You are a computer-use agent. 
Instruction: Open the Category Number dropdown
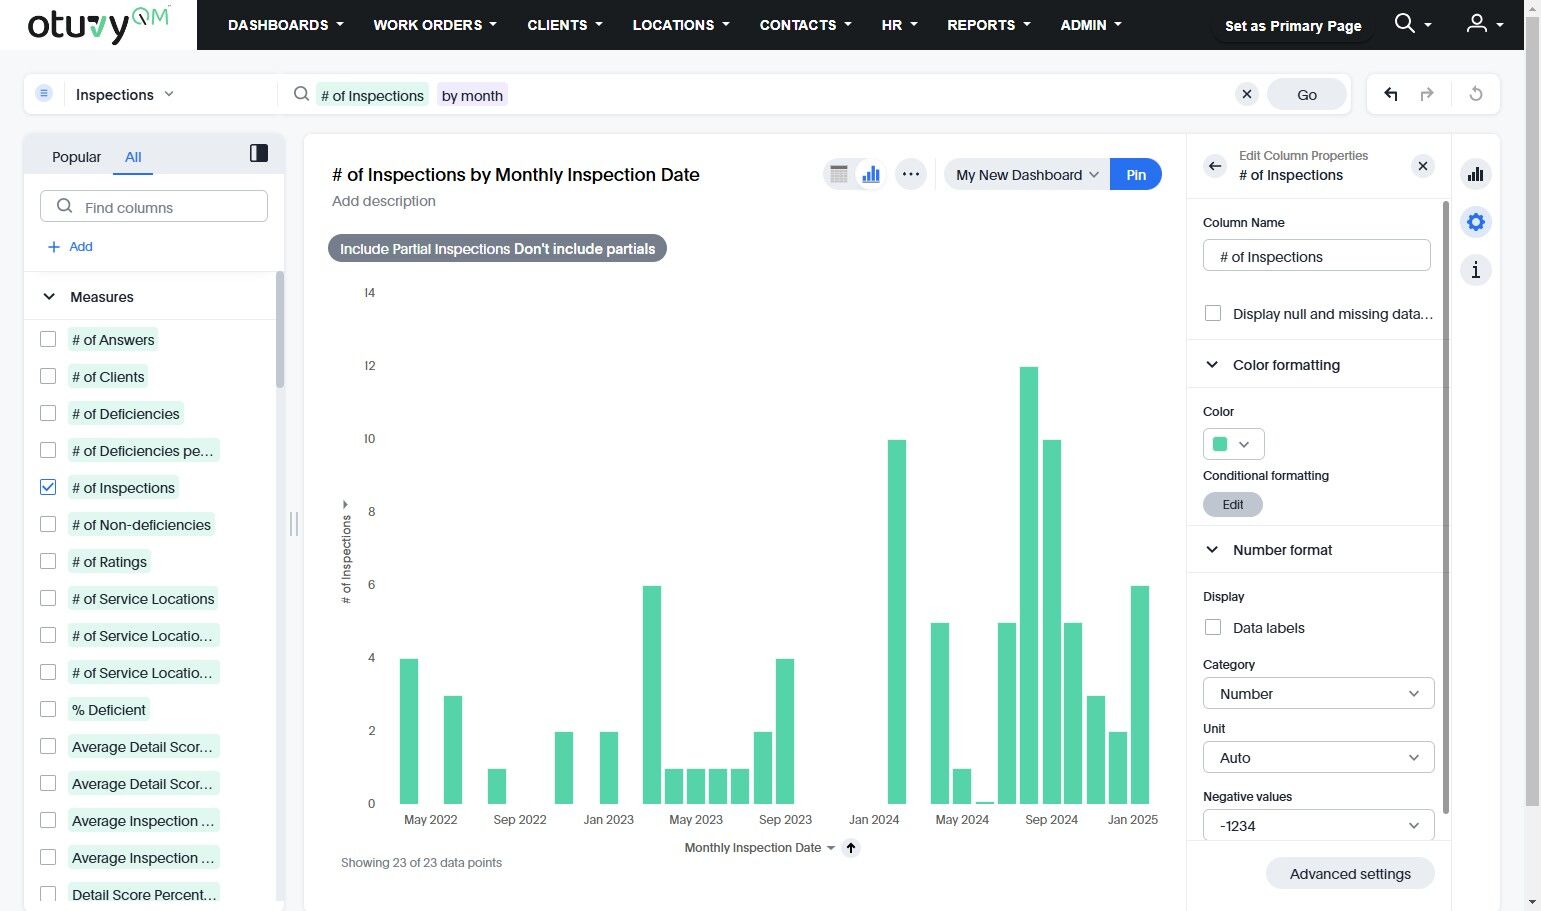click(1318, 694)
